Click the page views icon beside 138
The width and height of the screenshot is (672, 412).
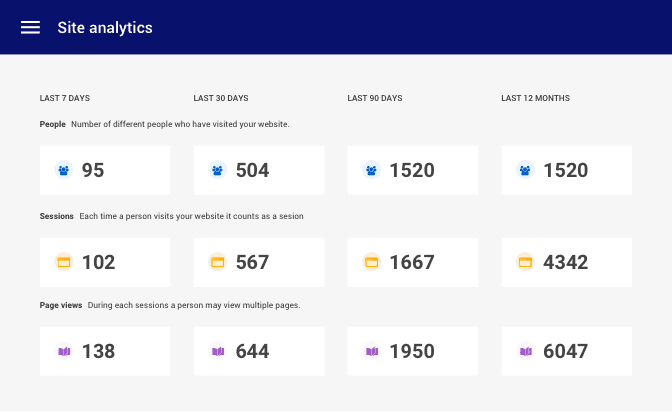click(x=64, y=351)
